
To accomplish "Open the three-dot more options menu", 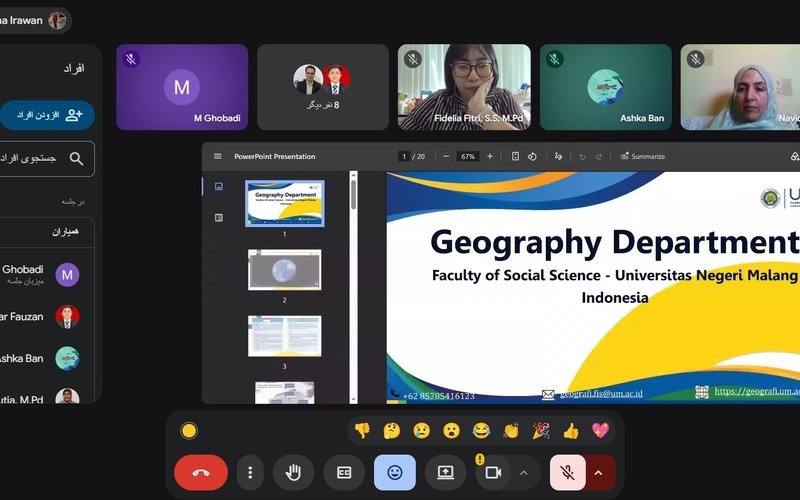I will [250, 472].
